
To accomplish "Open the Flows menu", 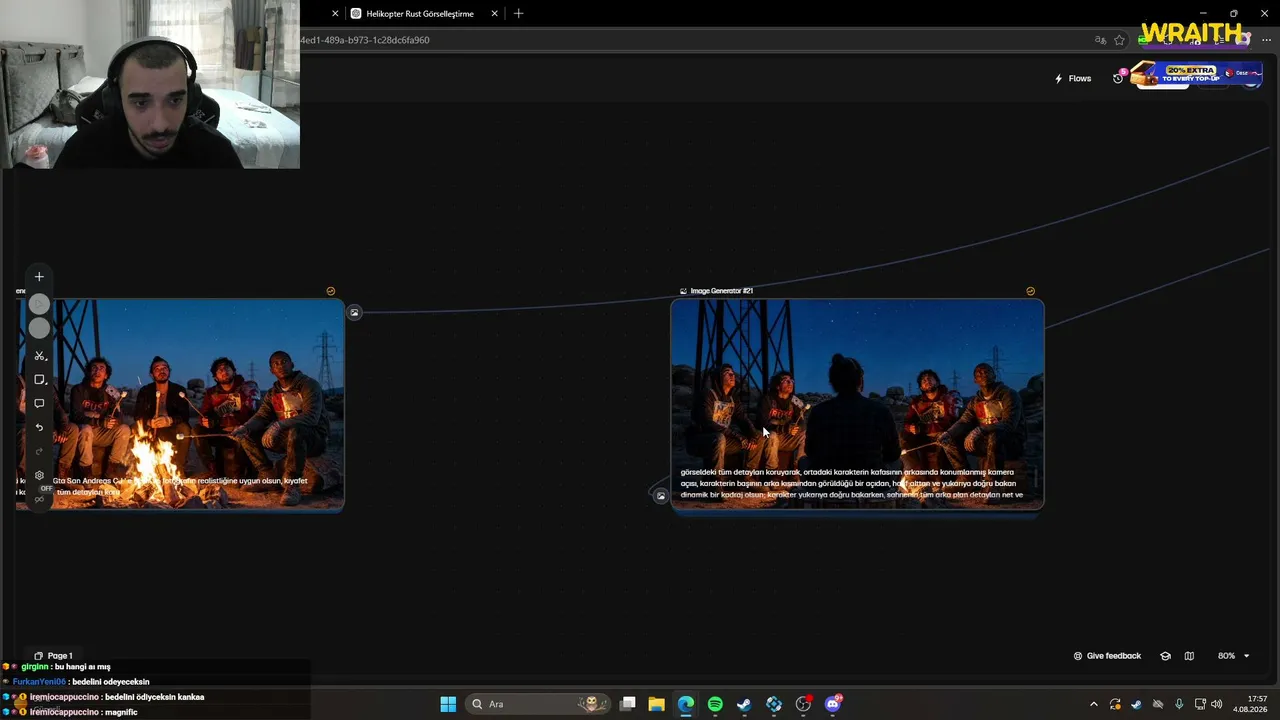I will [1073, 78].
